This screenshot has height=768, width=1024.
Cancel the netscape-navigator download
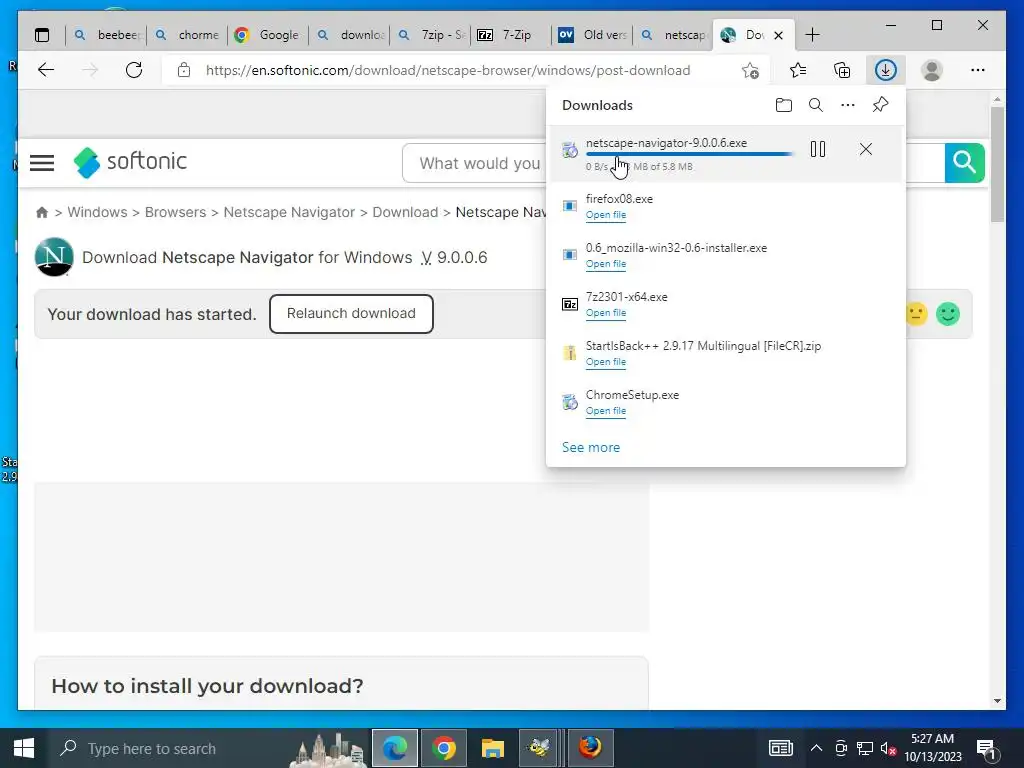click(x=866, y=150)
